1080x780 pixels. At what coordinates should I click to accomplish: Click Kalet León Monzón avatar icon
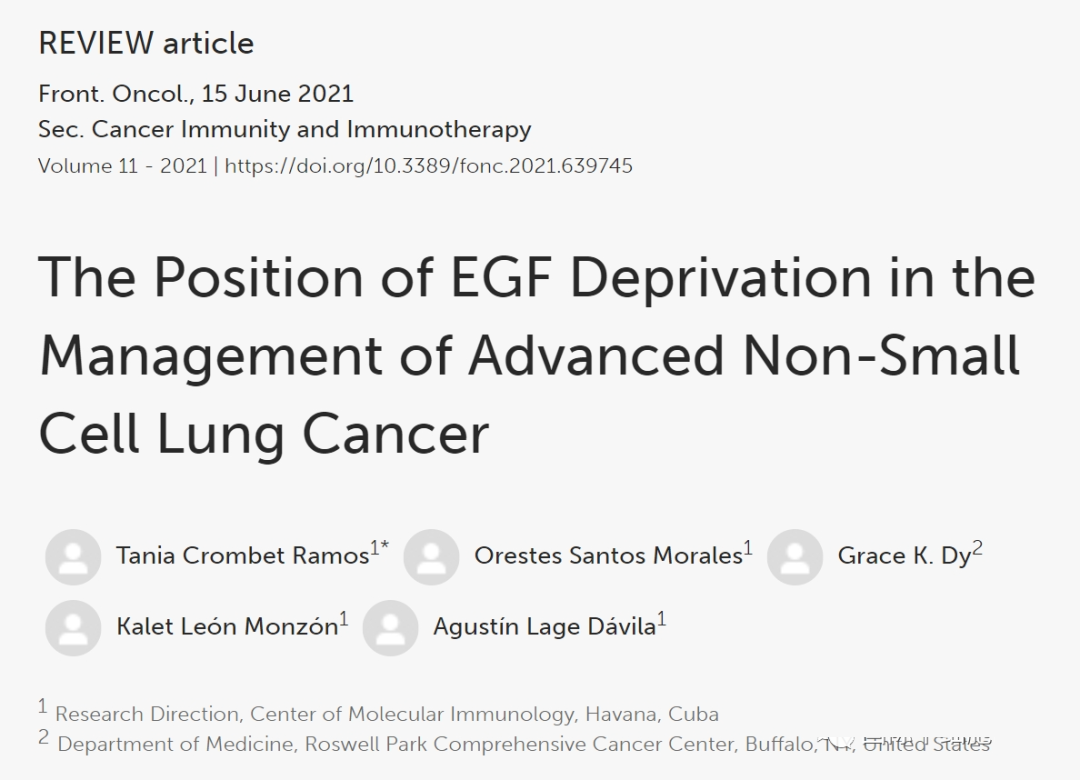click(73, 628)
